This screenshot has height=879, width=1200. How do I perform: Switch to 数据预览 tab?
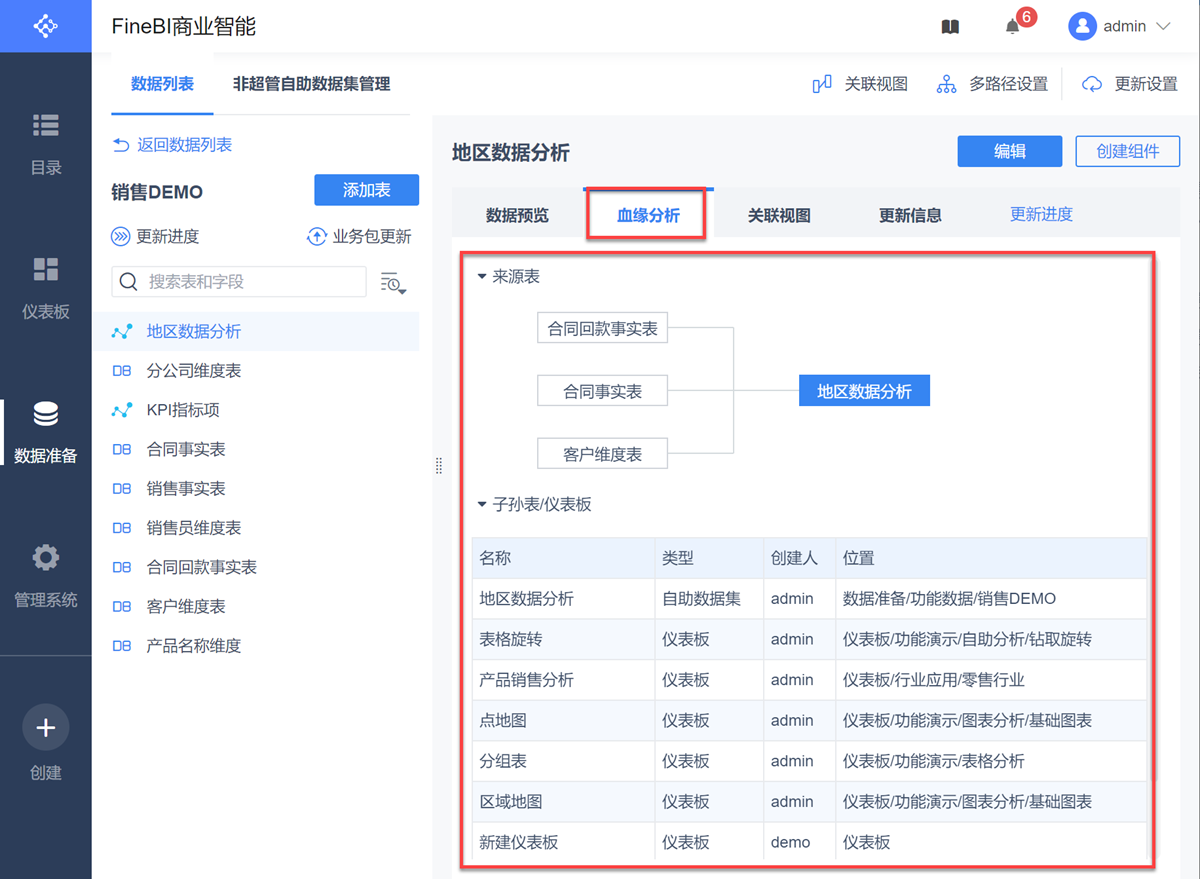coord(517,215)
